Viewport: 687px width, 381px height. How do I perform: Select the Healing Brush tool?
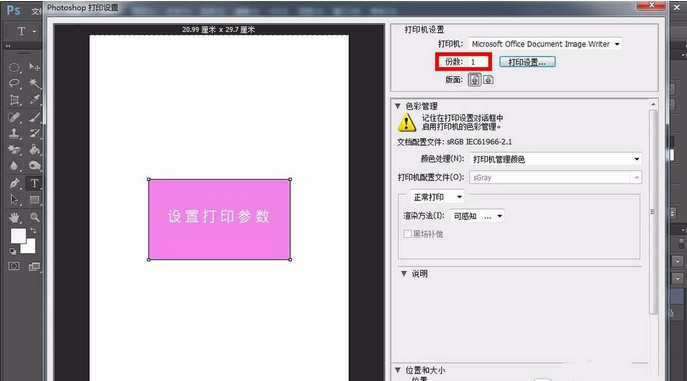pyautogui.click(x=14, y=117)
